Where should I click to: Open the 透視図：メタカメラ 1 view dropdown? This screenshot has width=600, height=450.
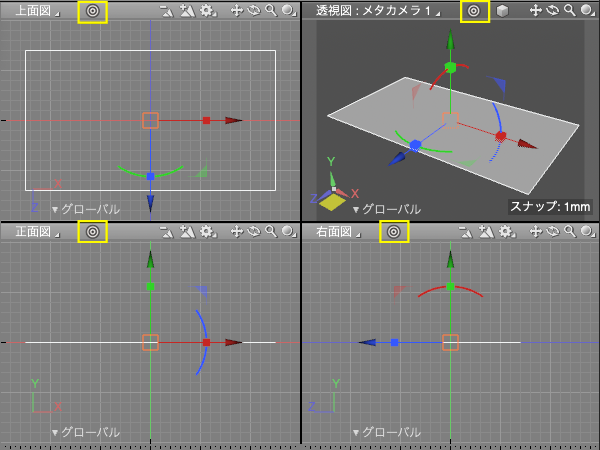tap(378, 11)
